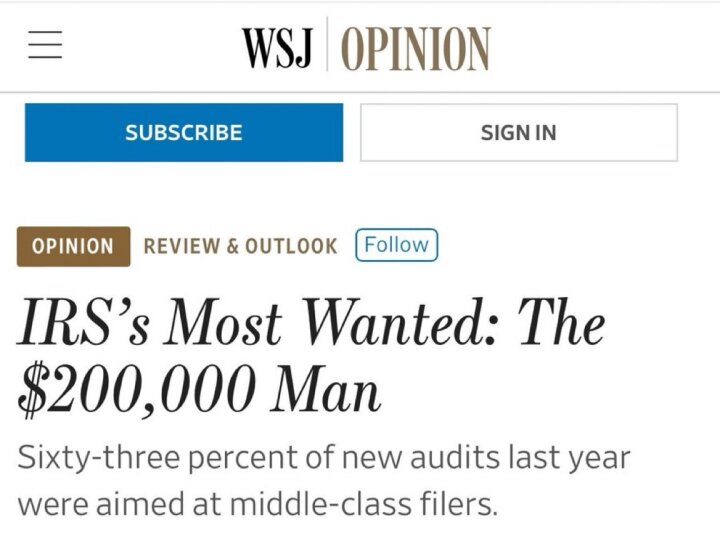Click the word 'Wanted:' in headline
This screenshot has height=557, width=720.
[400, 322]
